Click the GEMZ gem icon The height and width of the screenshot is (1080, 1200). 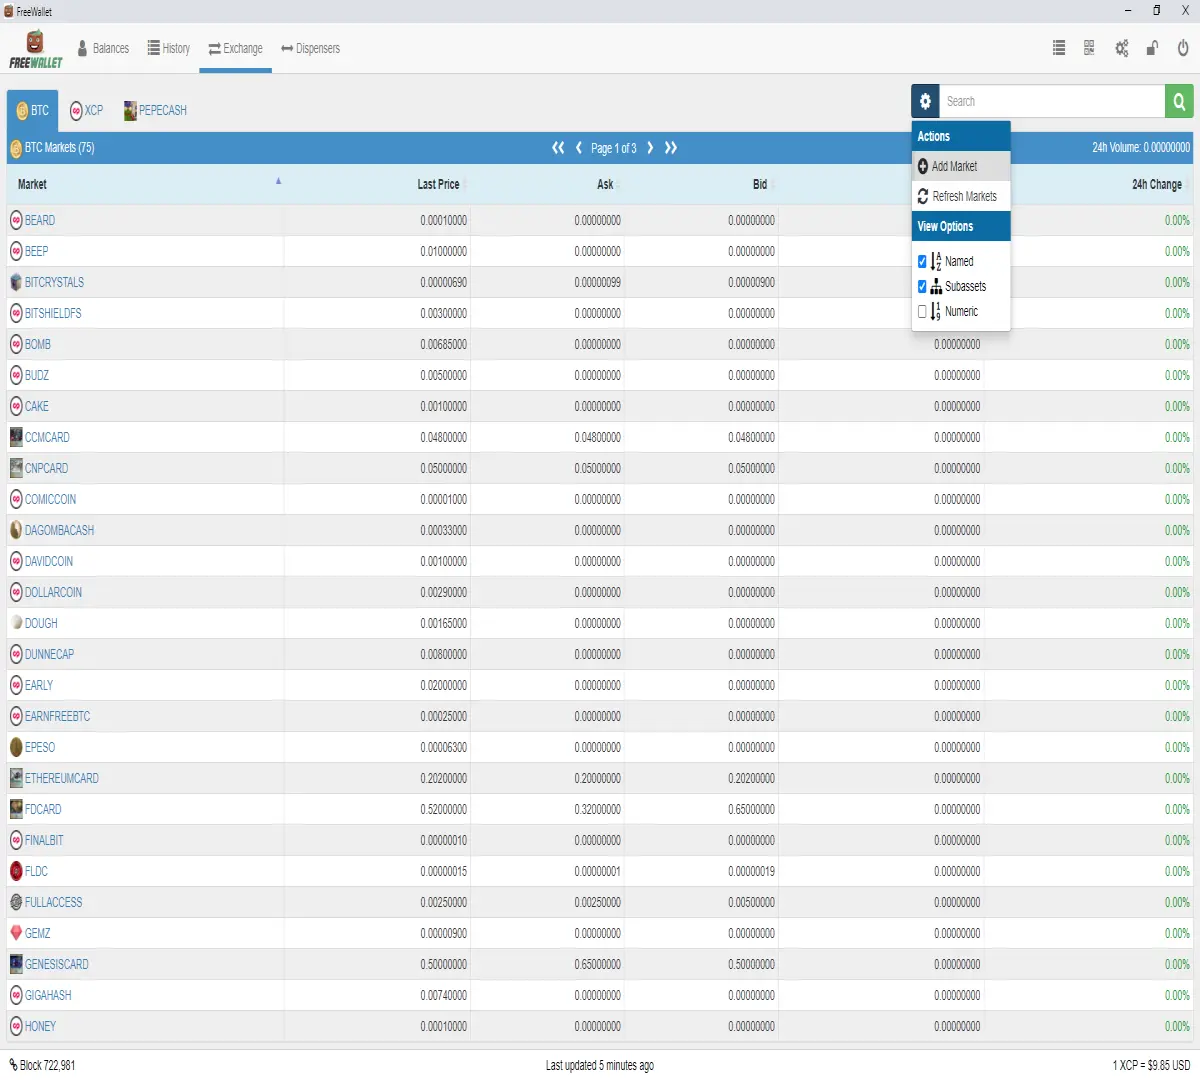(16, 933)
